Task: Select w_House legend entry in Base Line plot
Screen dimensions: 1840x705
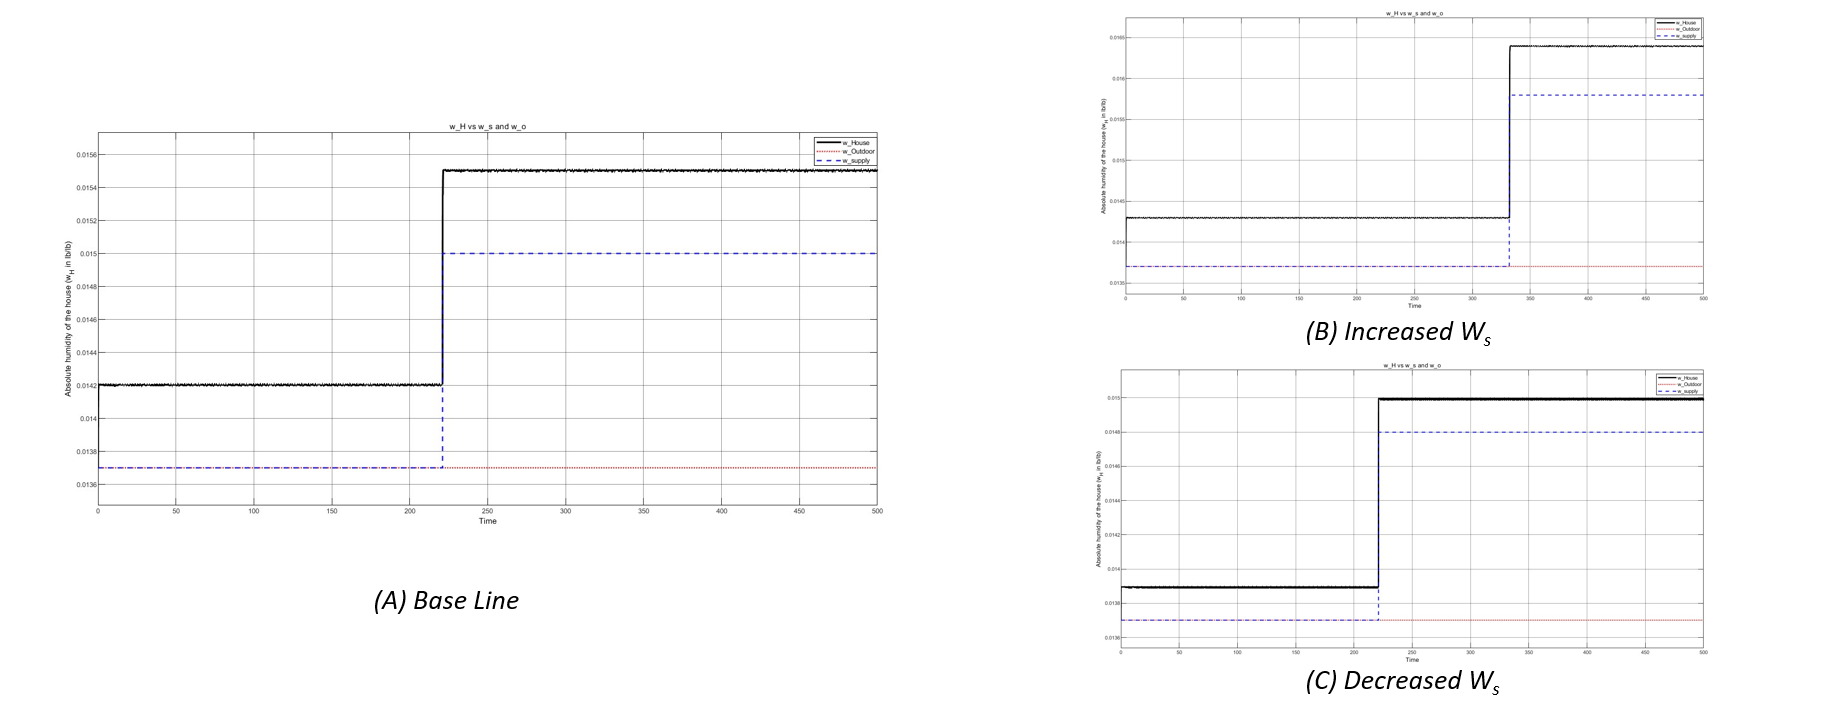Action: [x=855, y=143]
